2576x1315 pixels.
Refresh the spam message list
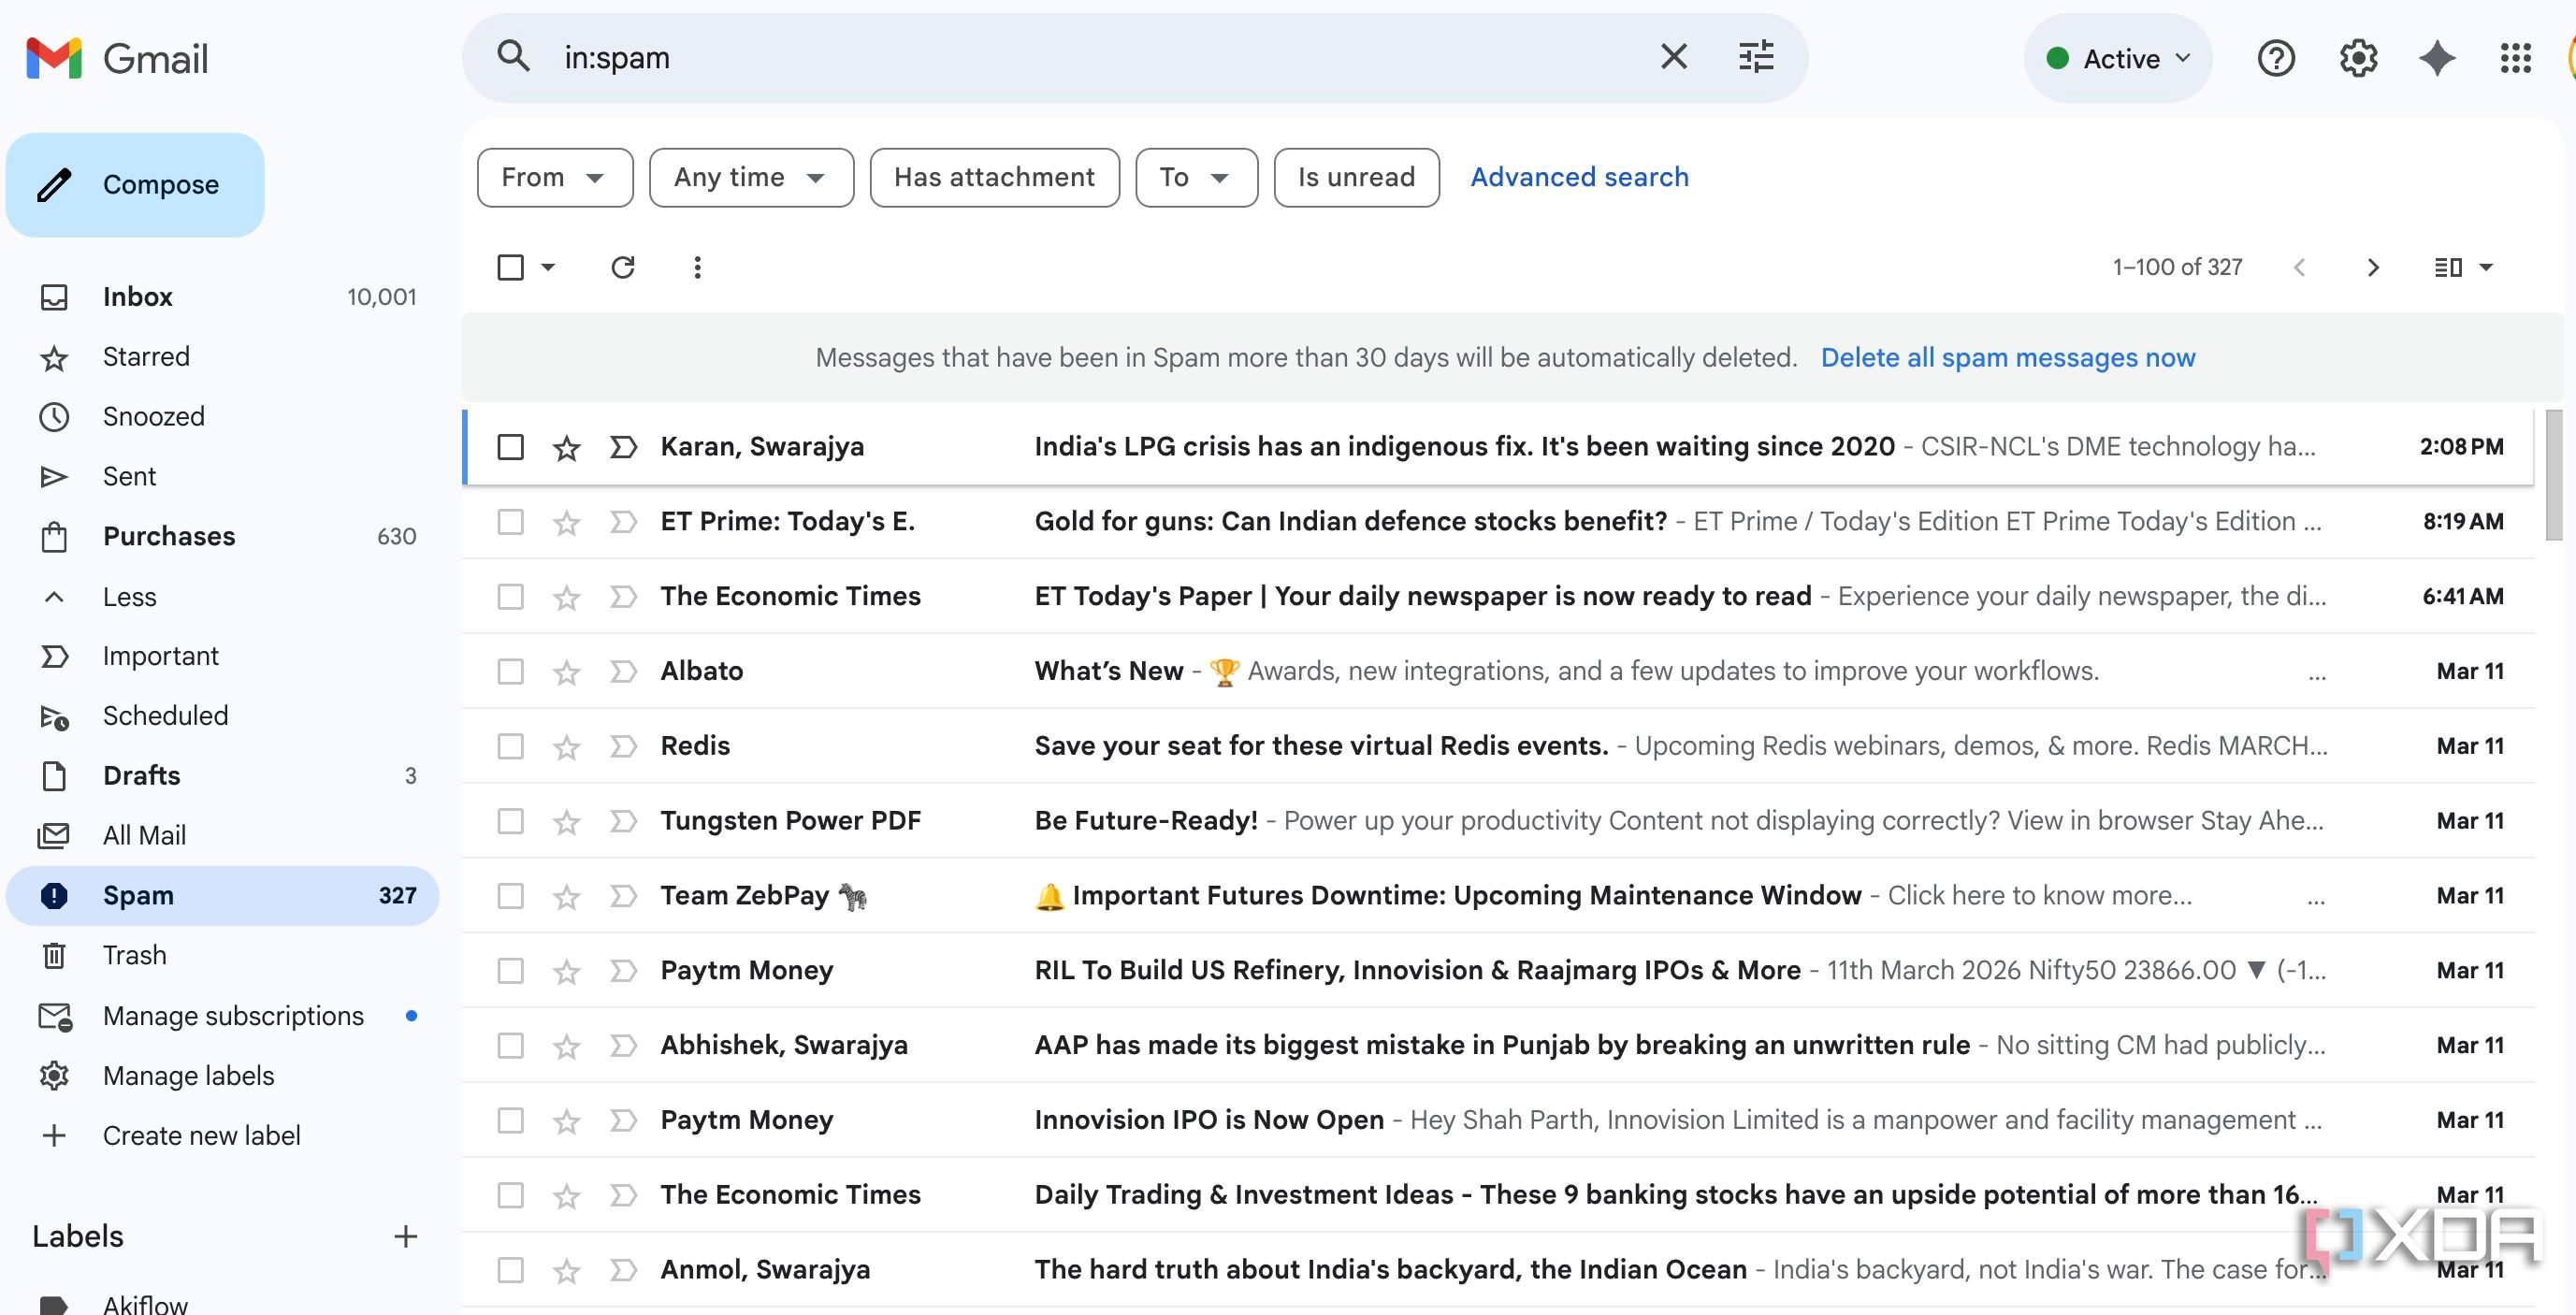[x=623, y=267]
